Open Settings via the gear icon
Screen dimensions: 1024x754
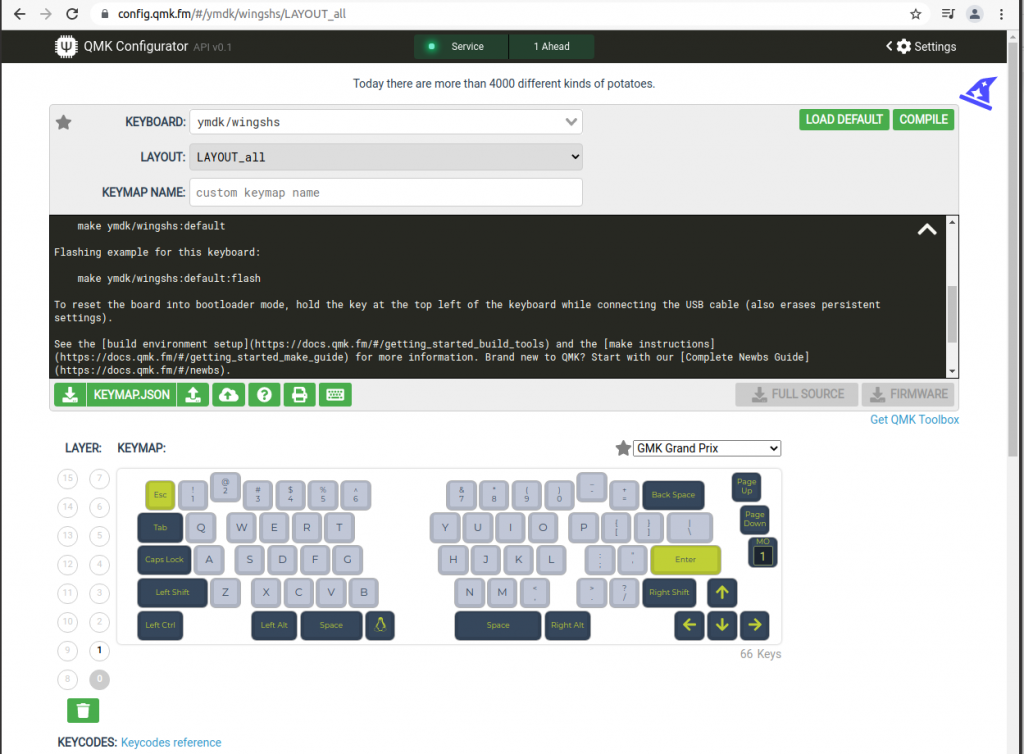904,46
